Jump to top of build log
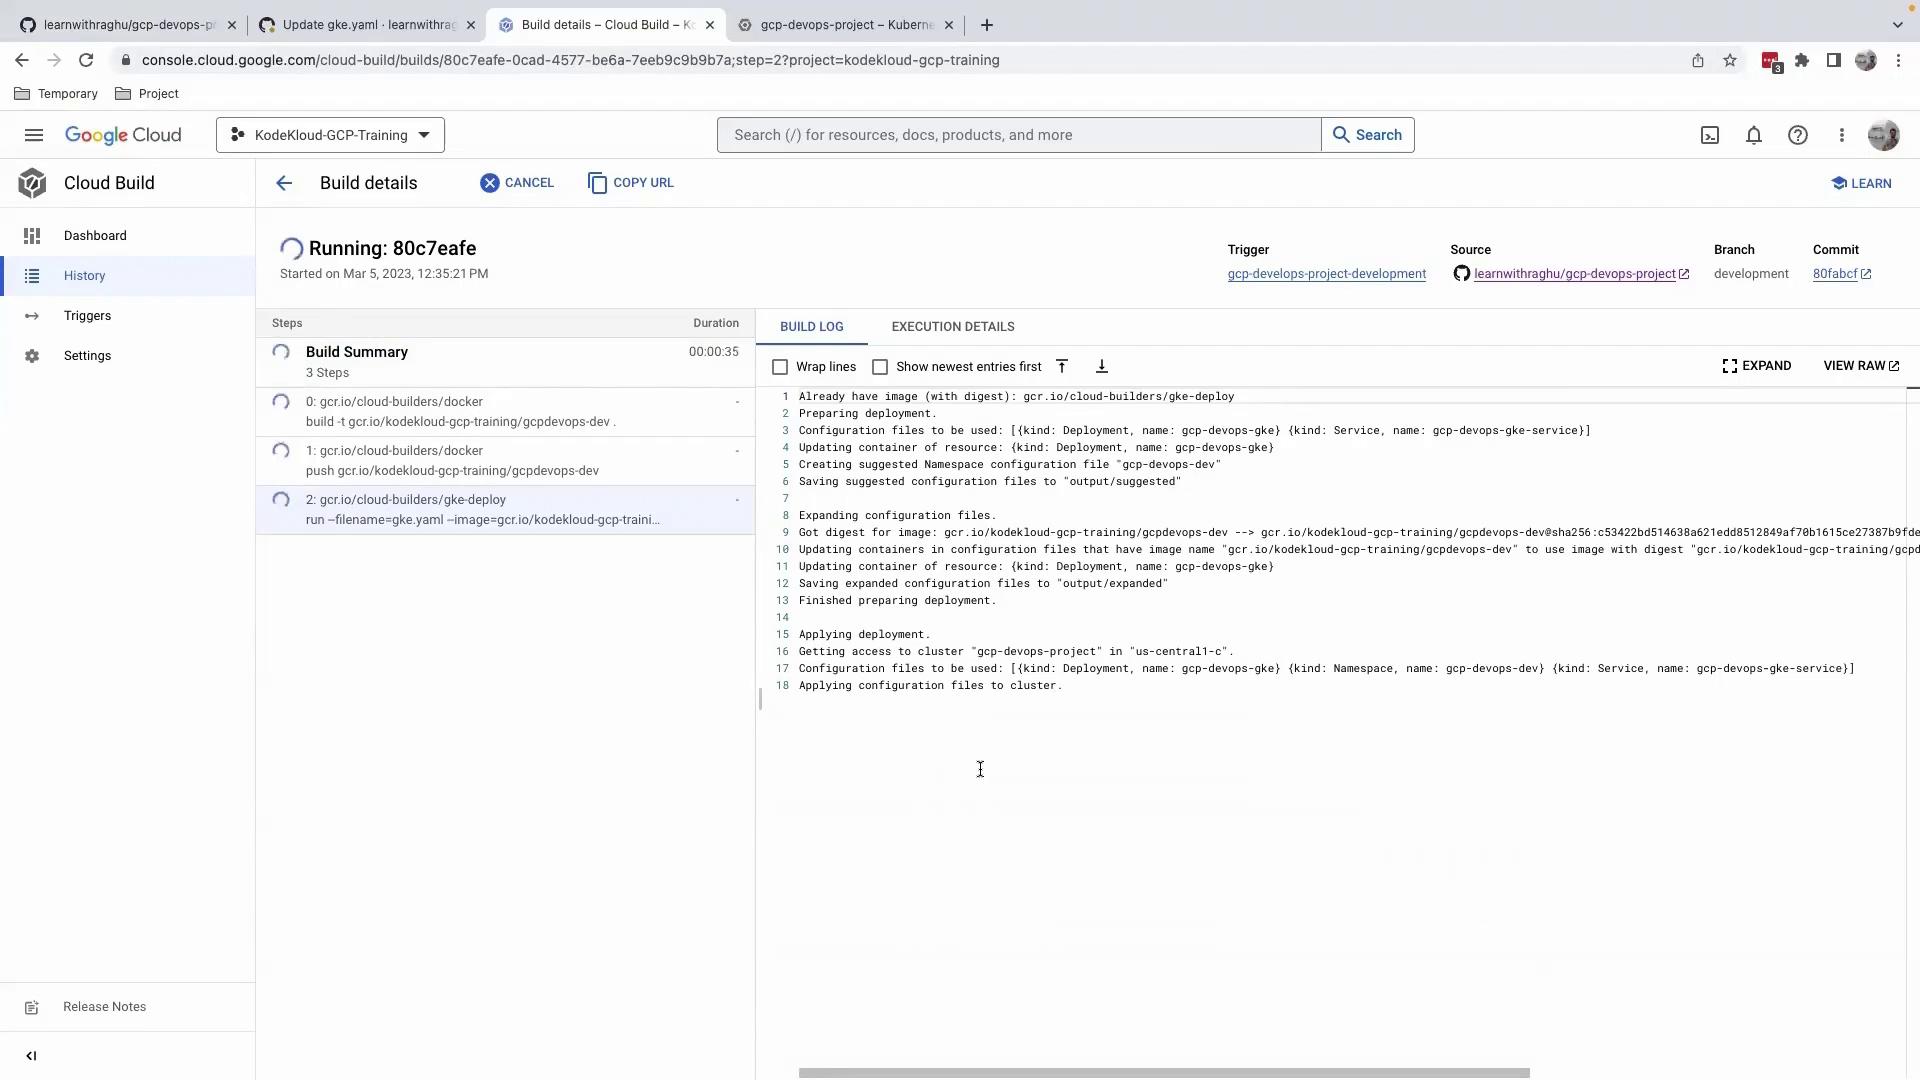 click(1062, 367)
